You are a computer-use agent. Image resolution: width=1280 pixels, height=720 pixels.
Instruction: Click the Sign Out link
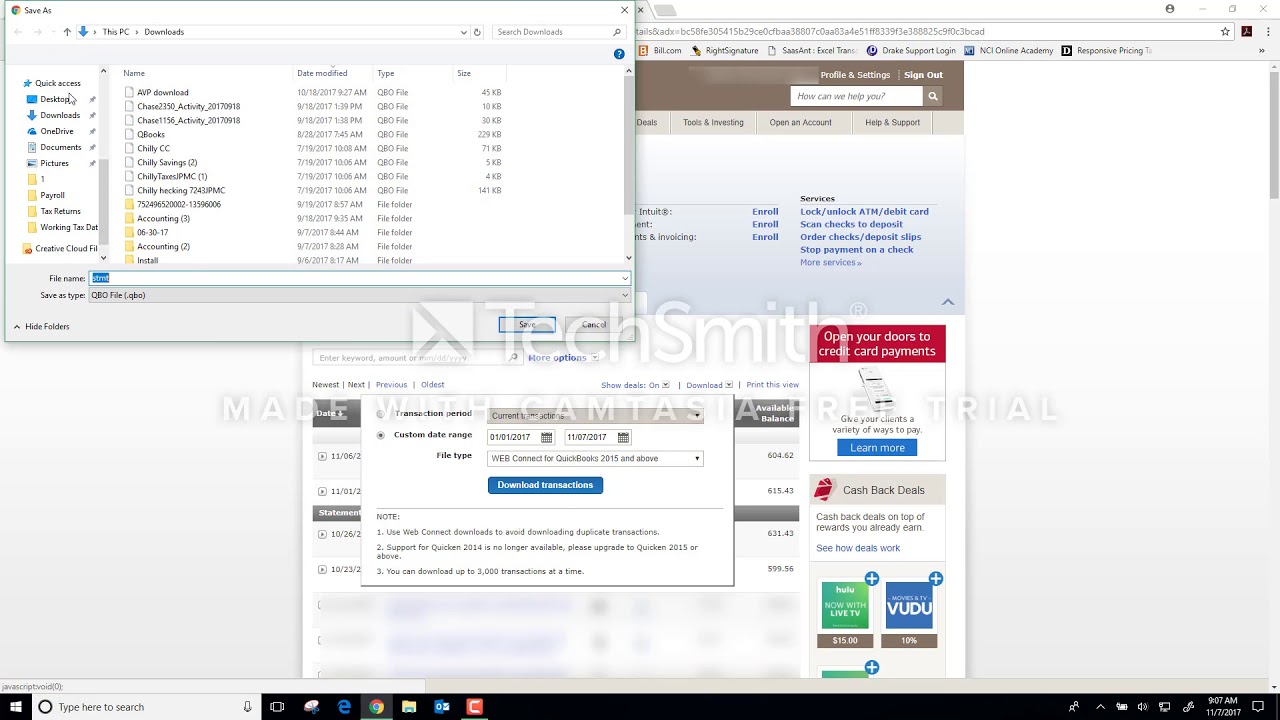click(x=922, y=74)
